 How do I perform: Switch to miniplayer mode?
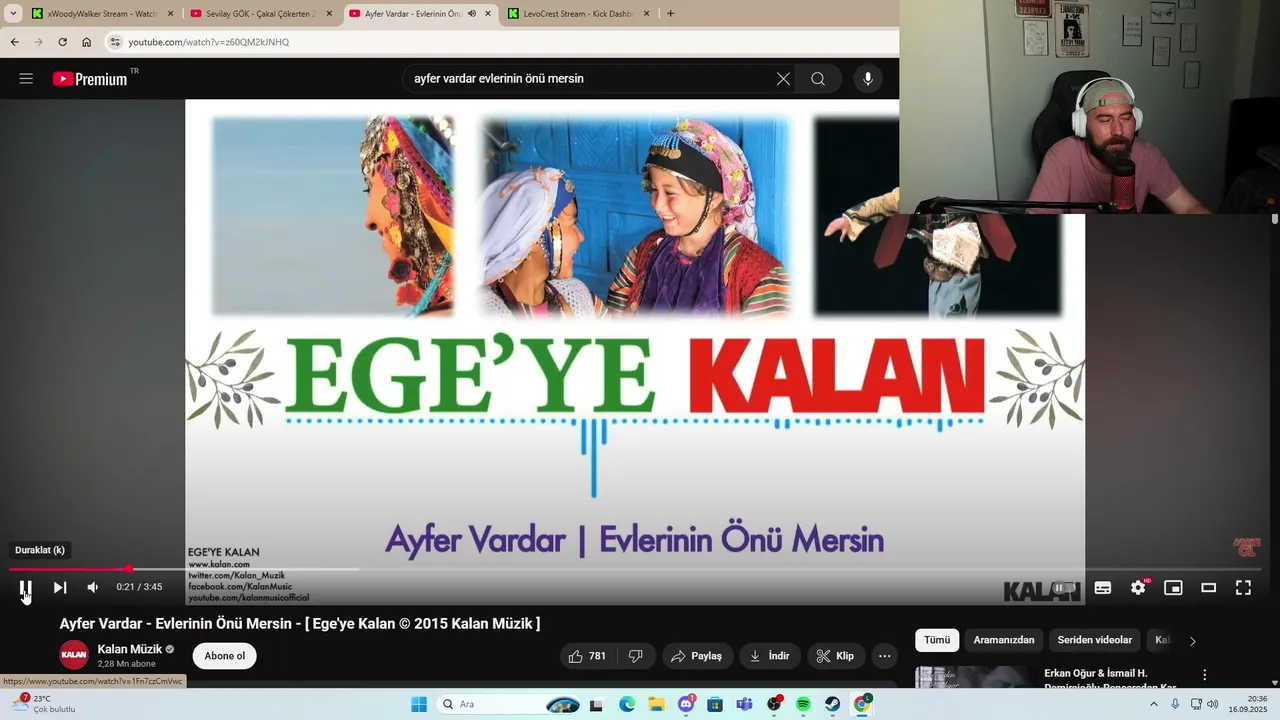tap(1173, 588)
